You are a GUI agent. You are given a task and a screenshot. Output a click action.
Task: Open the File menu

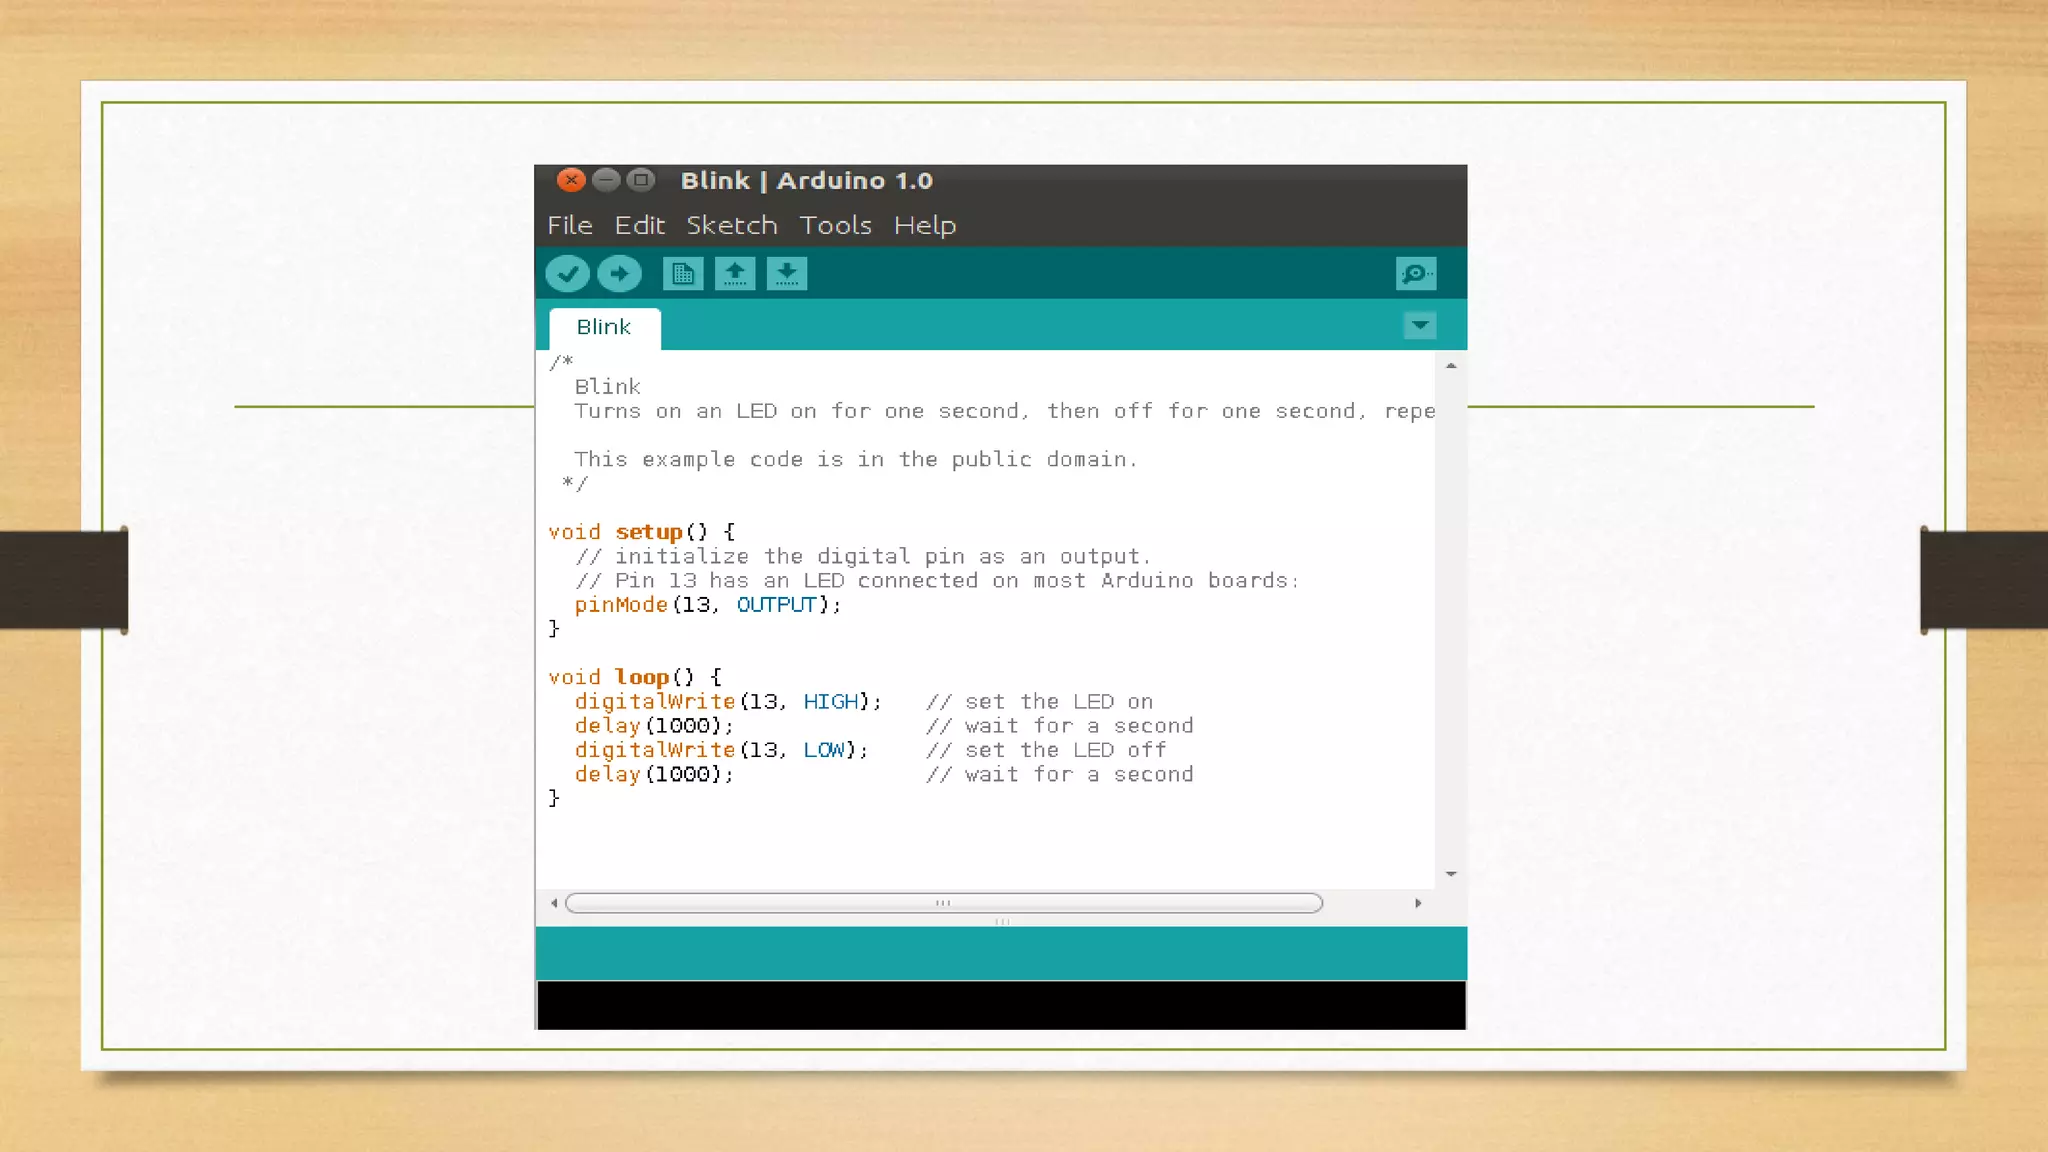(569, 226)
